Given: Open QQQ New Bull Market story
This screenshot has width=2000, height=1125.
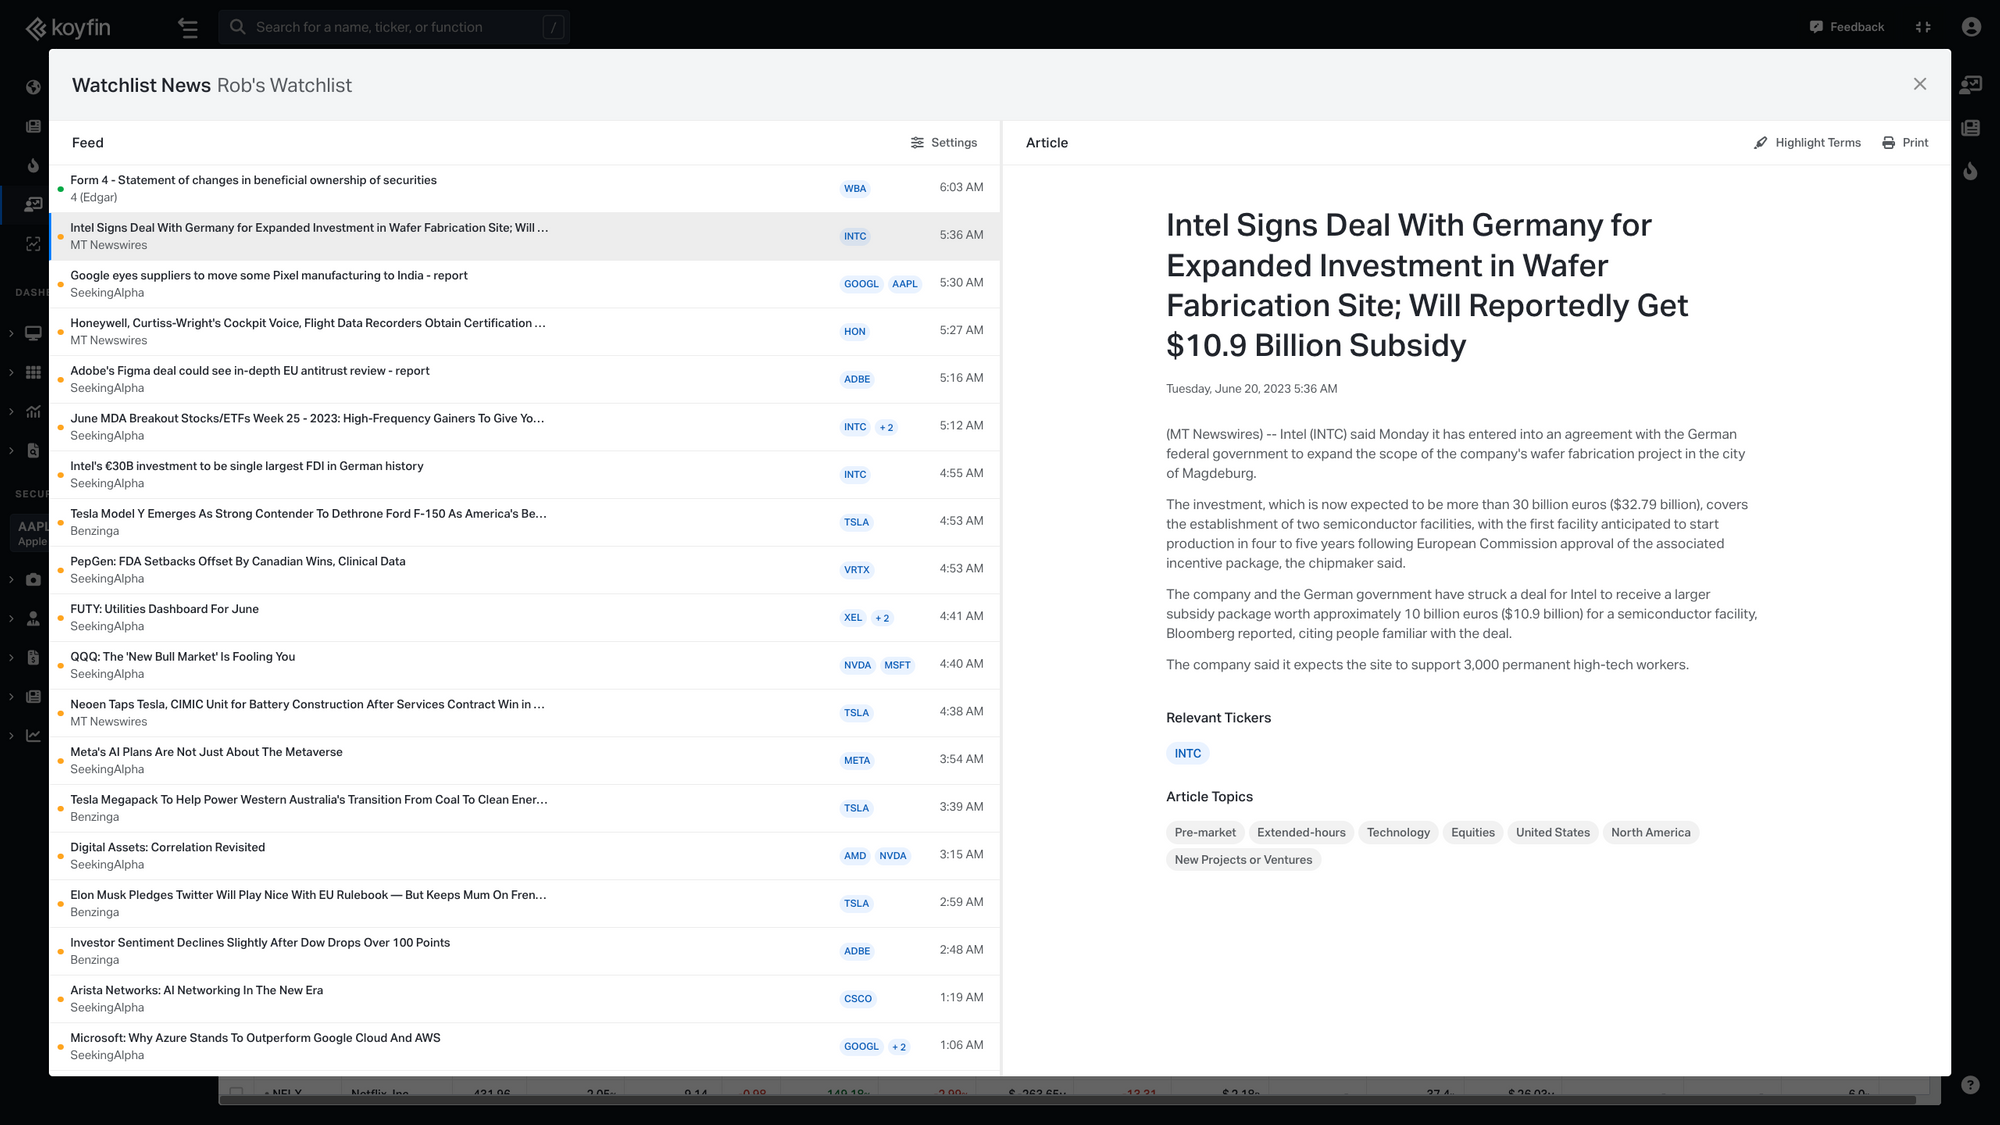Looking at the screenshot, I should pos(525,665).
